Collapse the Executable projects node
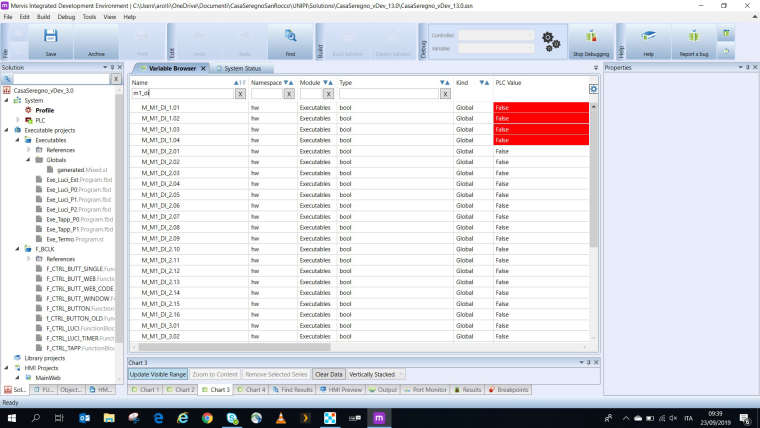Viewport: 760px width, 428px height. [7, 130]
